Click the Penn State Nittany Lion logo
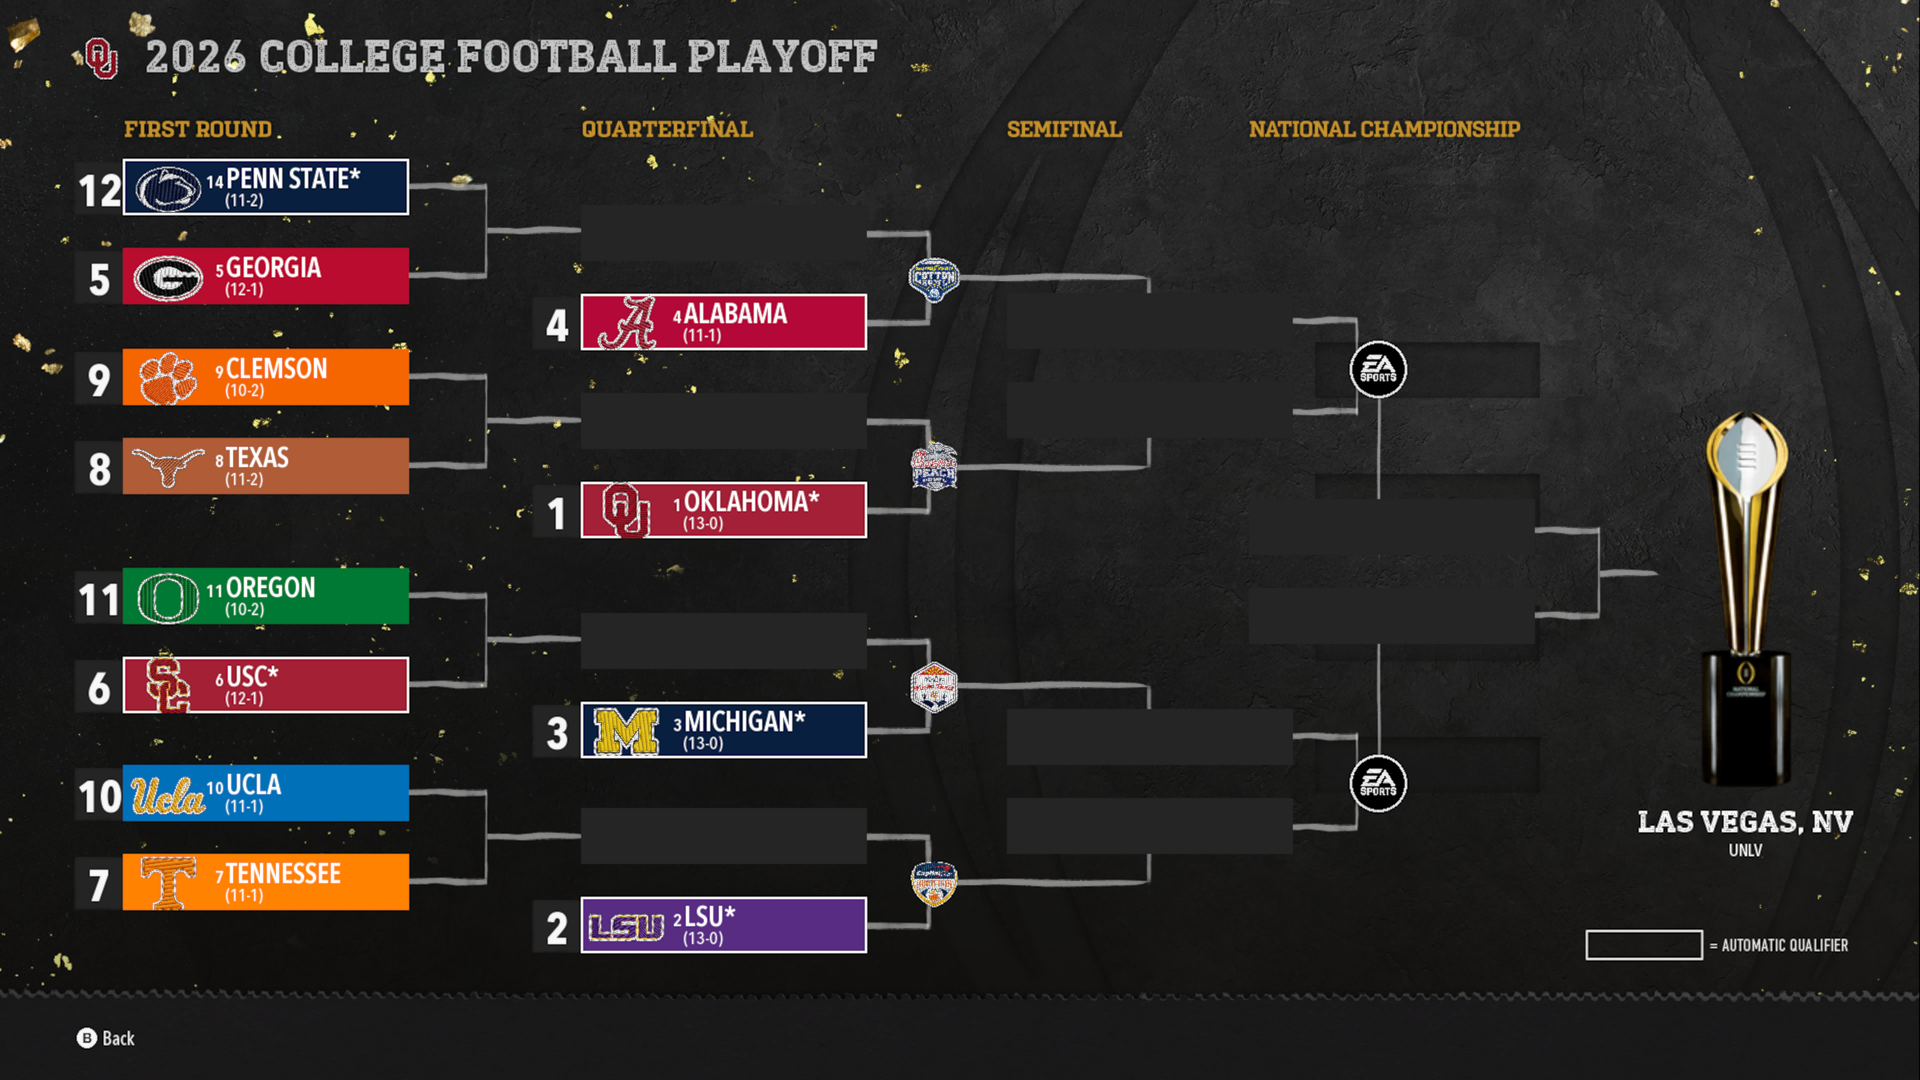The height and width of the screenshot is (1080, 1920). click(x=168, y=188)
